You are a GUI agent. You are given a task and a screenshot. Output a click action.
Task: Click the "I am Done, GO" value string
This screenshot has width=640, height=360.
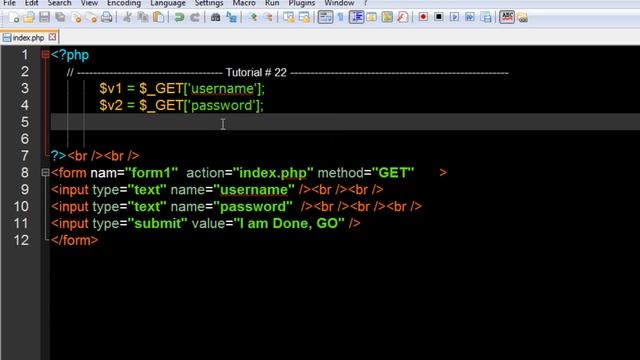[289, 223]
